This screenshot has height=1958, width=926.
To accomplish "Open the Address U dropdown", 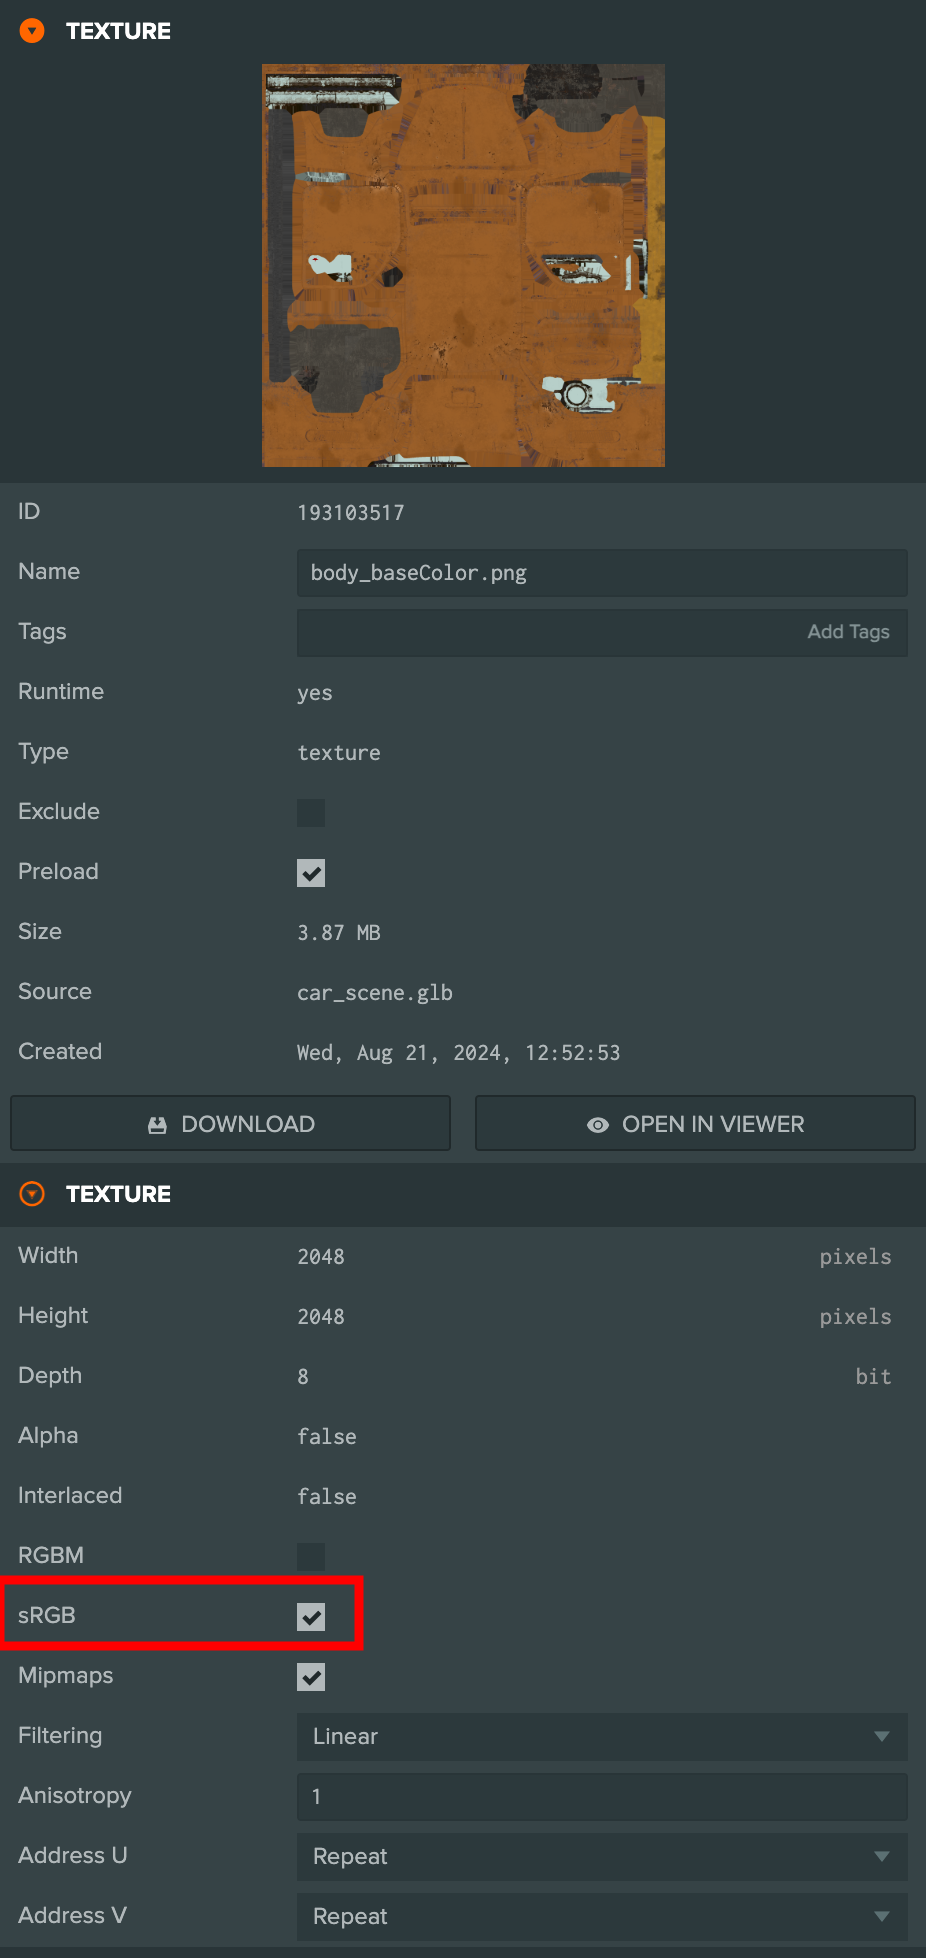I will pyautogui.click(x=602, y=1857).
